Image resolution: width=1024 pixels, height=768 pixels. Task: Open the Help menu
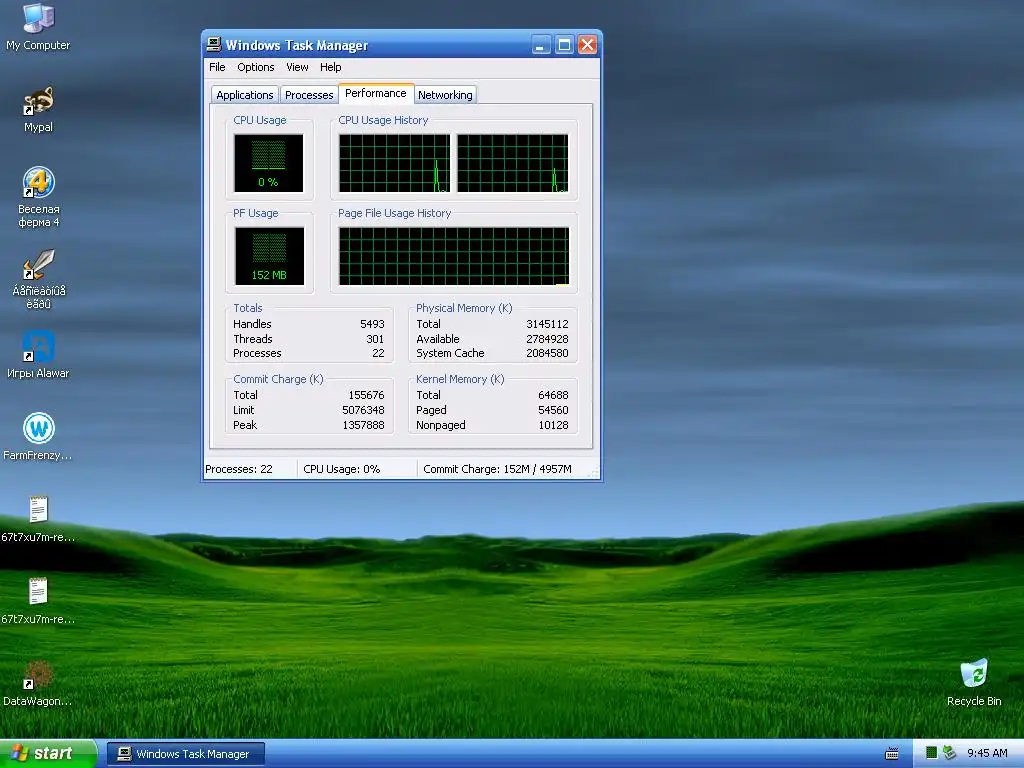[330, 67]
